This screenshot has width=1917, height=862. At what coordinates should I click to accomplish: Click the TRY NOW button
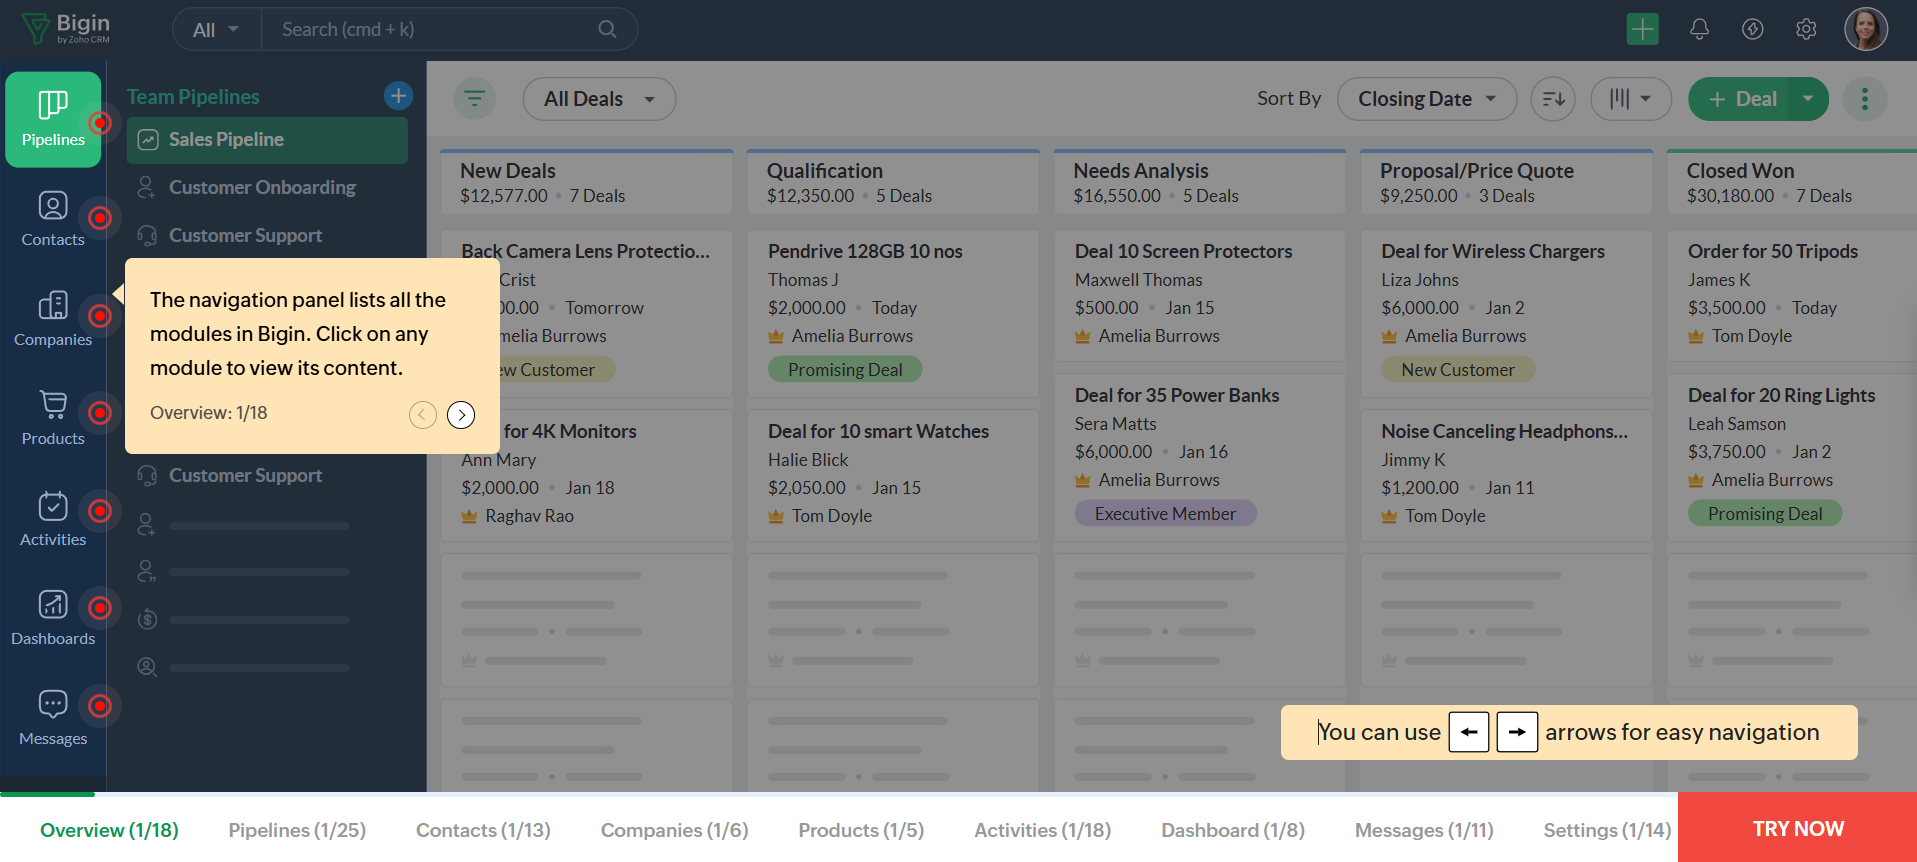[1797, 828]
